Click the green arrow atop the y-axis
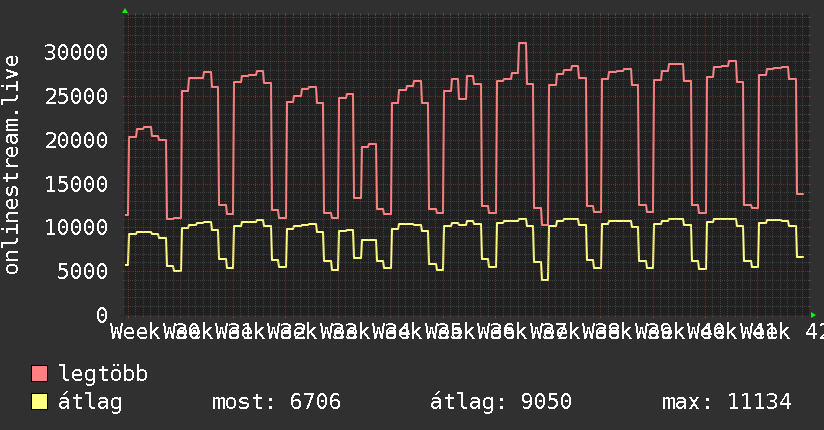This screenshot has width=824, height=430. pos(125,11)
